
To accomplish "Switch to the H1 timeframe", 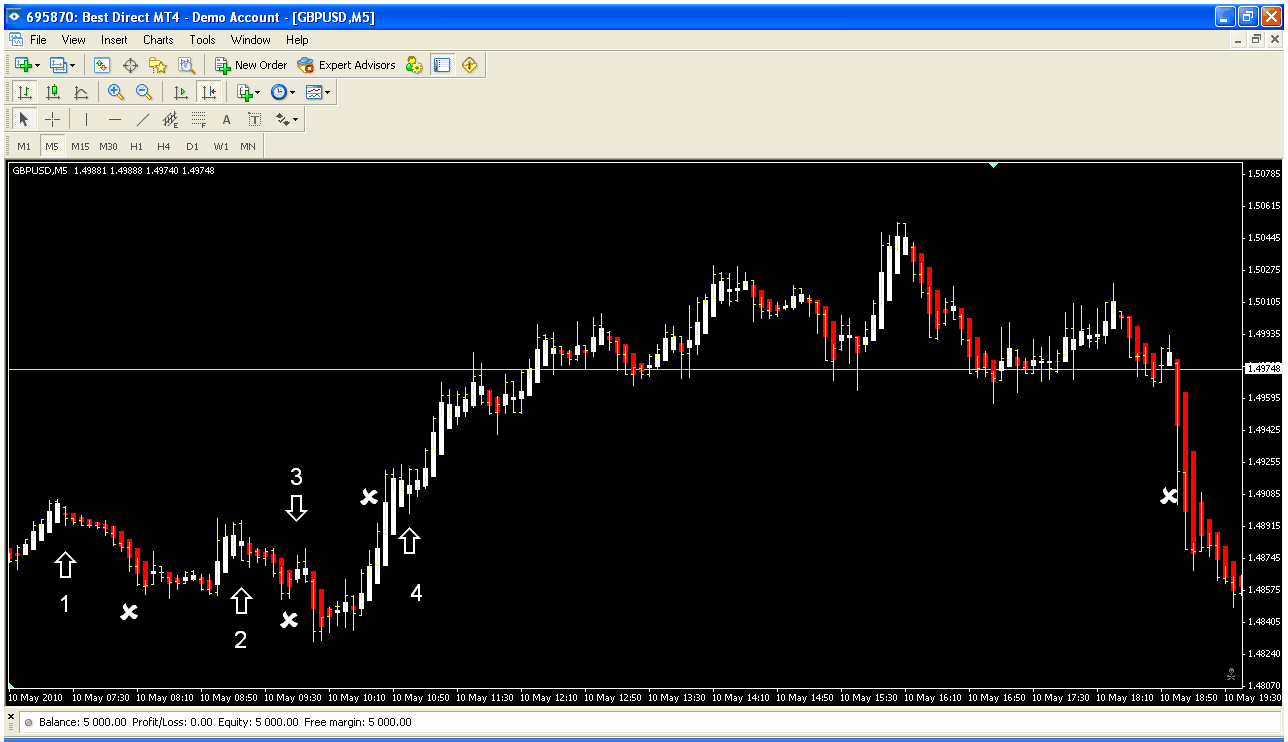I will [x=136, y=146].
